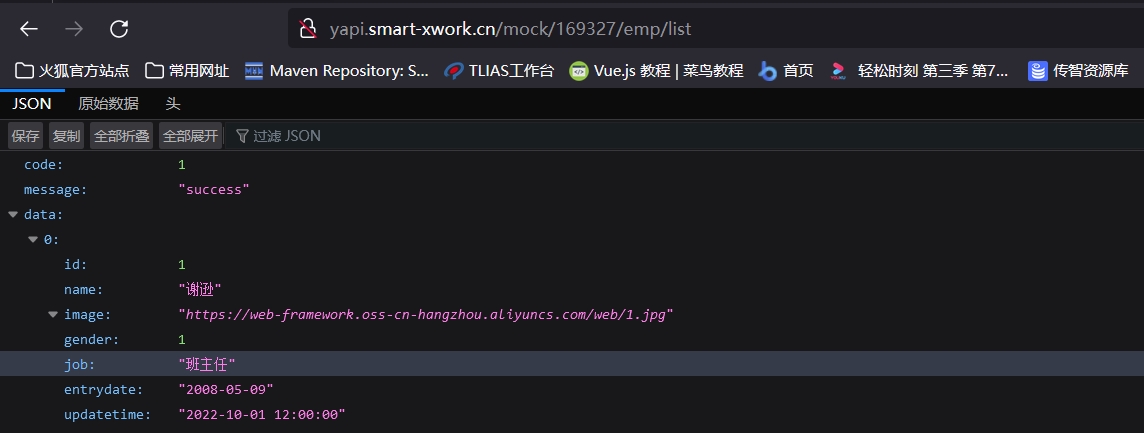The image size is (1144, 433).
Task: Collapse the data node
Action: [x=13, y=214]
